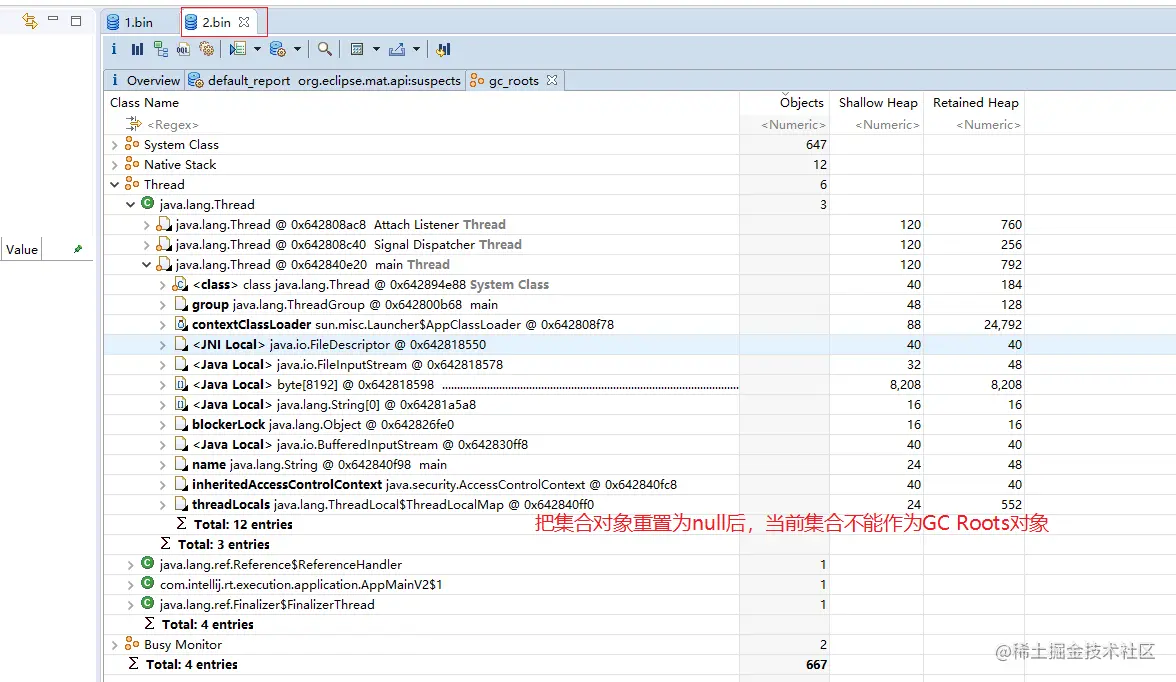Sort by the Objects column header
Viewport: 1176px width, 682px height.
(x=801, y=103)
